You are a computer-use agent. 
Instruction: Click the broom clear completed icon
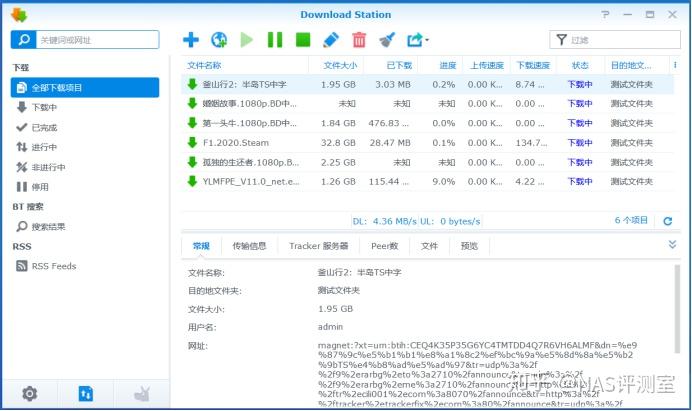tap(387, 40)
